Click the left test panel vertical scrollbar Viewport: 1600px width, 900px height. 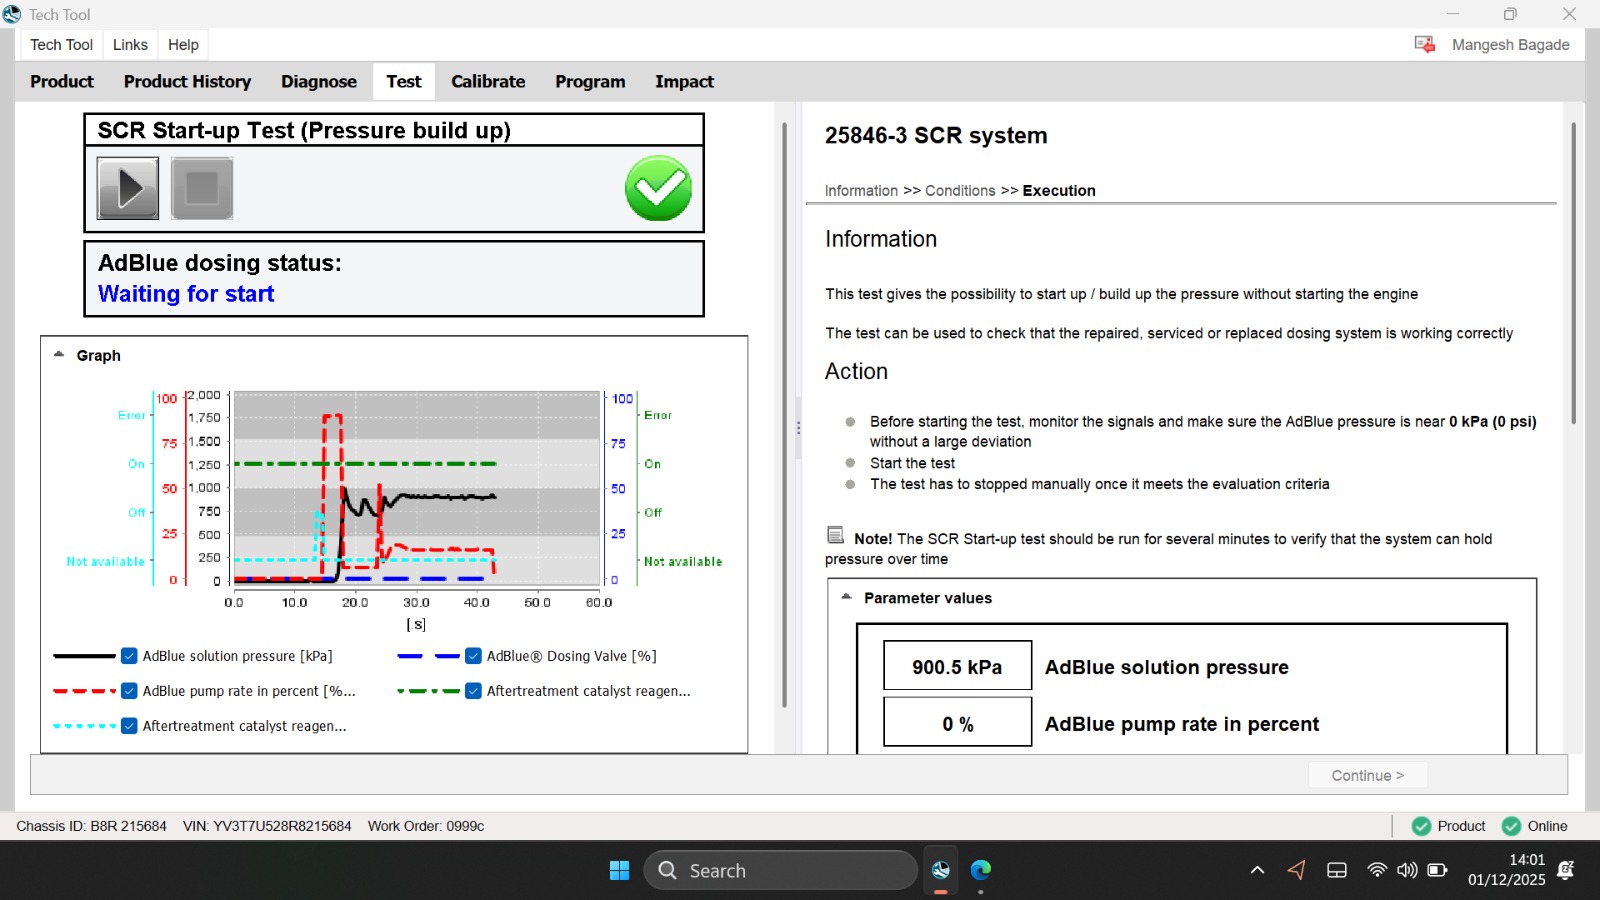click(785, 415)
